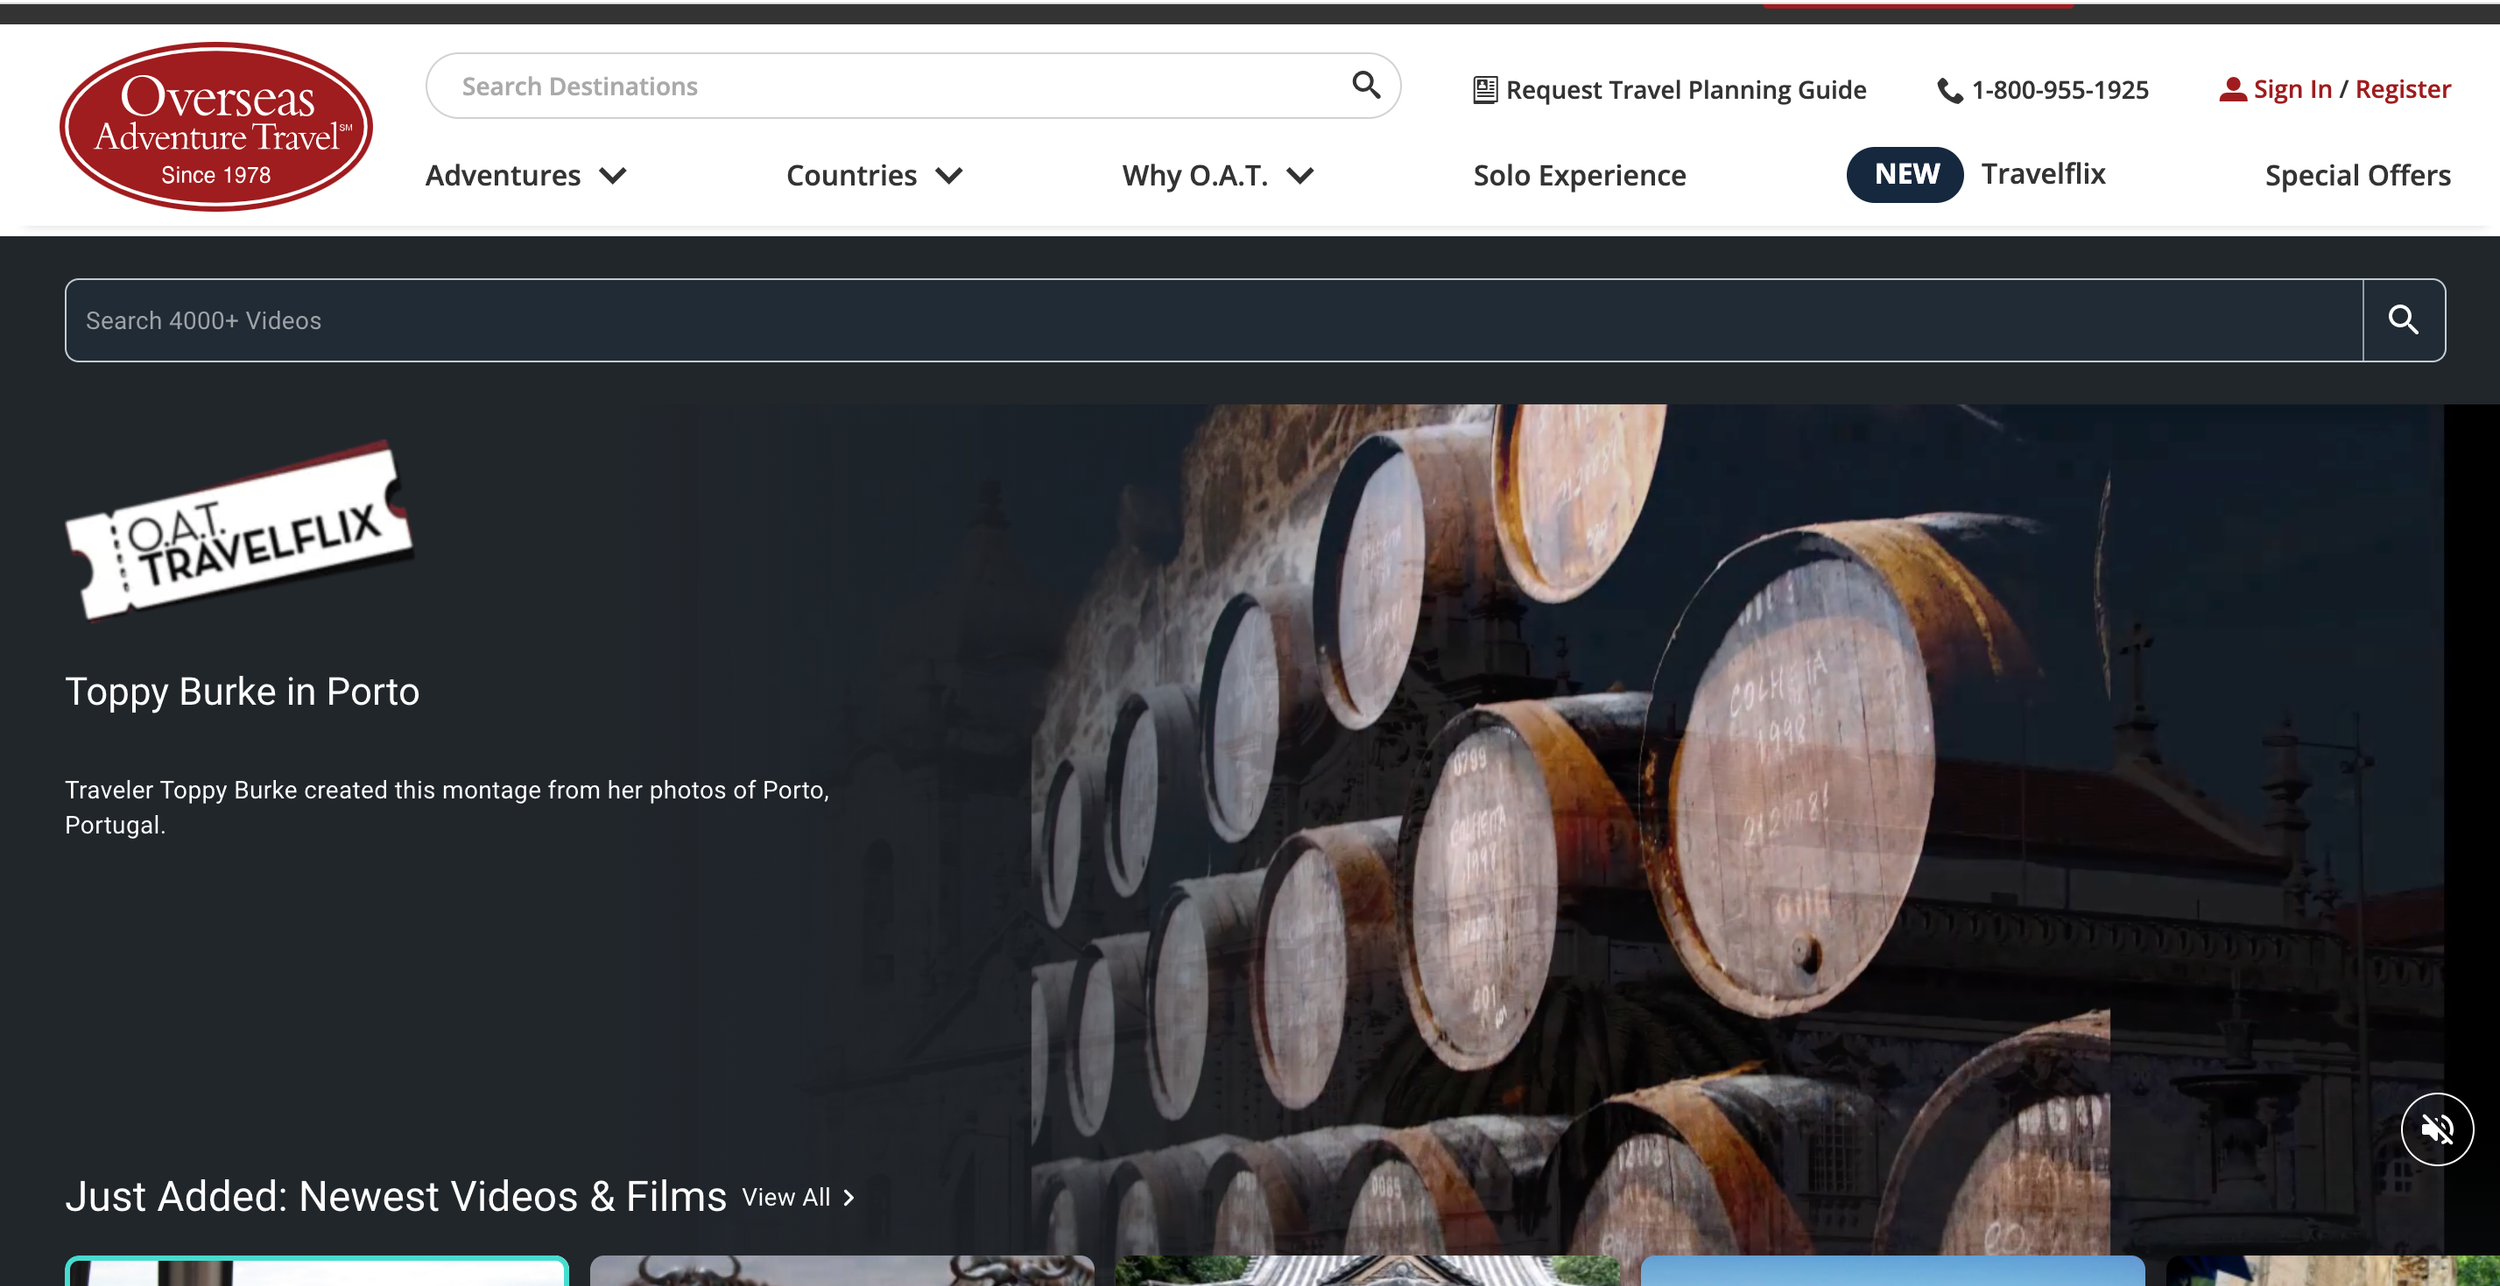Viewport: 2500px width, 1286px height.
Task: Unmute the hero video sound
Action: [2436, 1129]
